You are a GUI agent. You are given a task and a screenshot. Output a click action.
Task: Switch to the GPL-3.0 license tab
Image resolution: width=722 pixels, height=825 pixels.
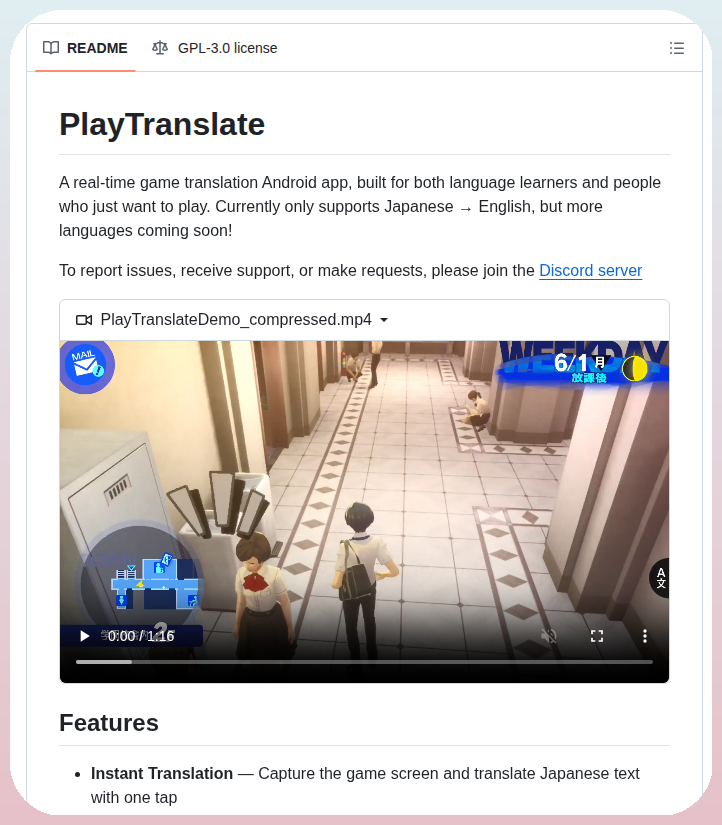tap(215, 48)
